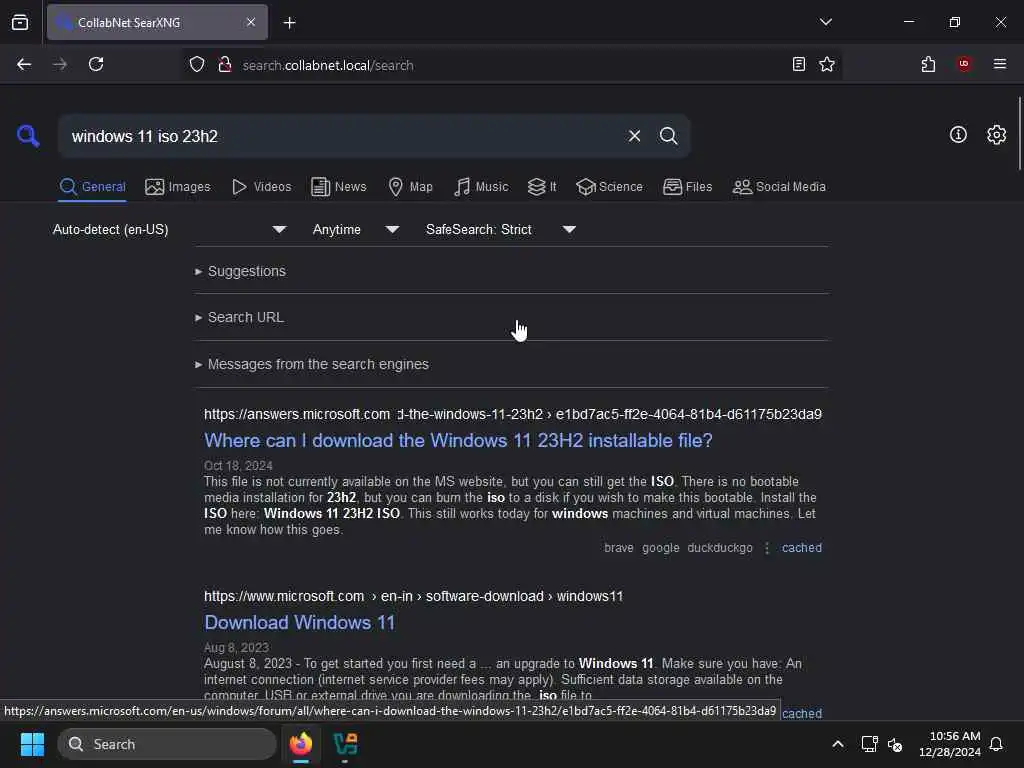Expand Messages from the search engines
The width and height of the screenshot is (1024, 768).
312,364
